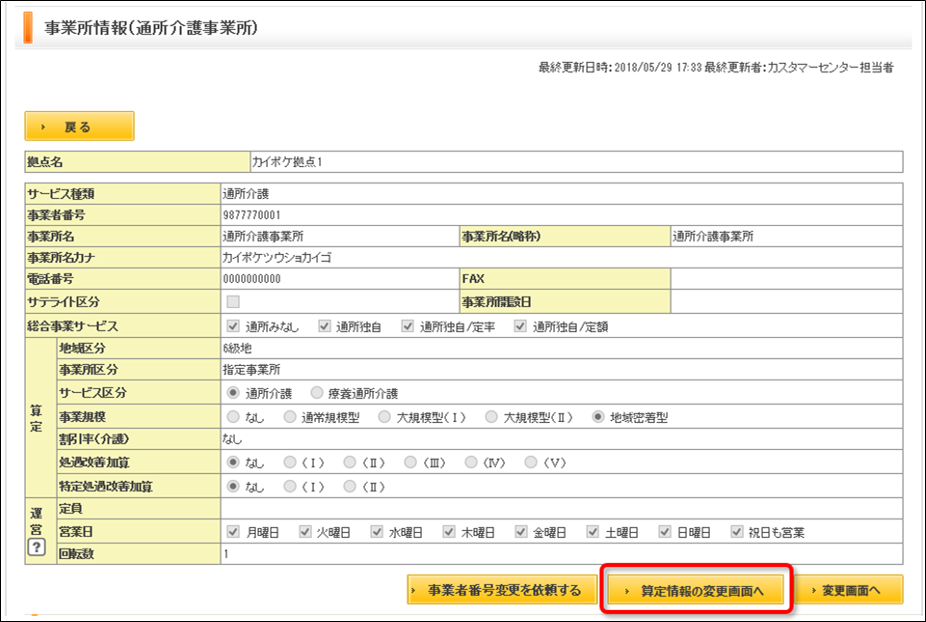Toggle the サテライト区分 checkbox
The image size is (926, 622).
[233, 302]
